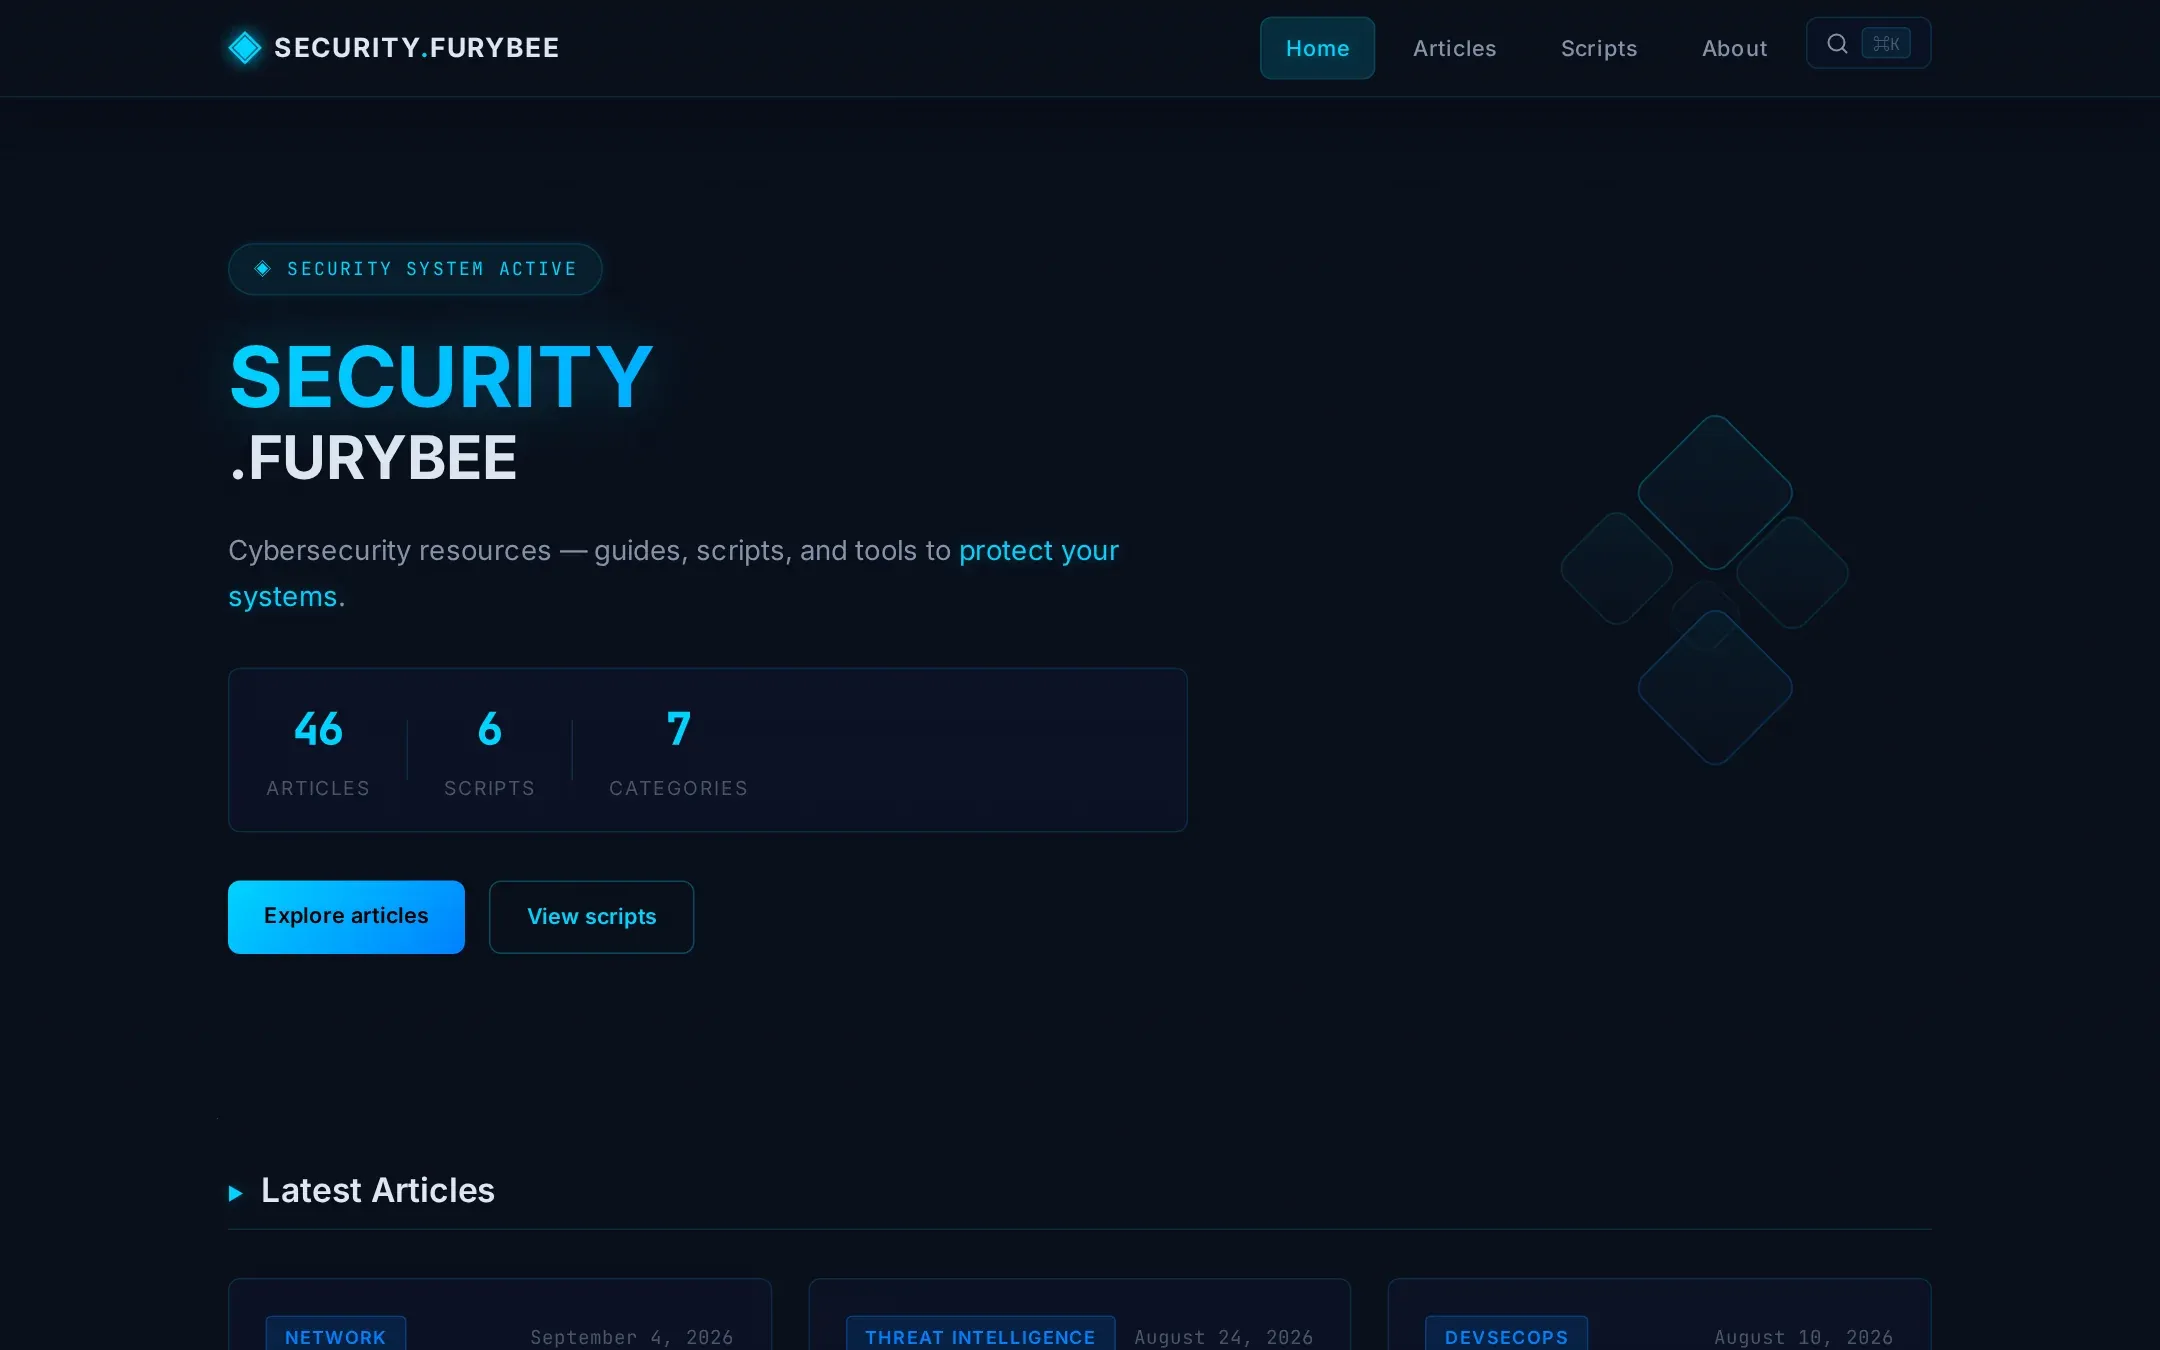Go to the Home nav item

coord(1317,48)
